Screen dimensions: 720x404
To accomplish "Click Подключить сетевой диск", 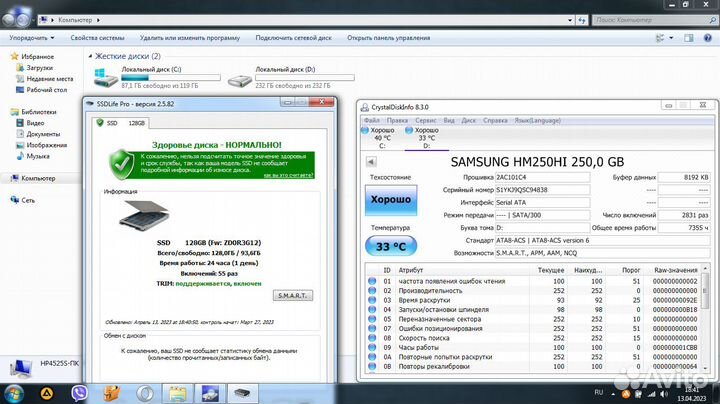I will pos(293,38).
